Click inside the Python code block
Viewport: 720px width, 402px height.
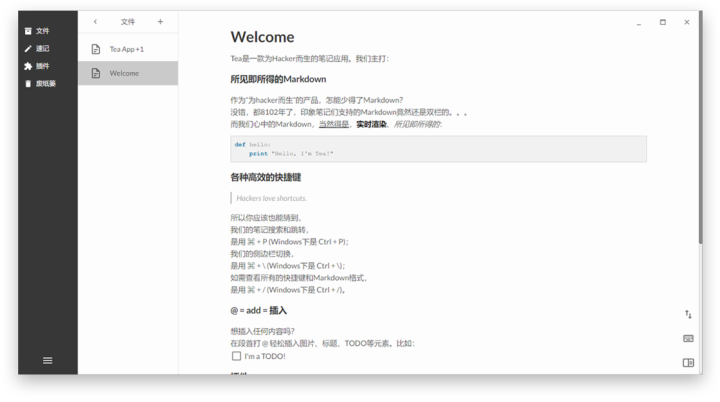(x=439, y=149)
